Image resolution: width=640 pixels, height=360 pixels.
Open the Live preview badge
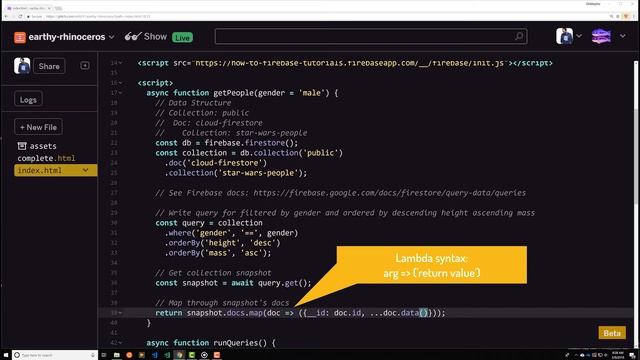point(182,38)
